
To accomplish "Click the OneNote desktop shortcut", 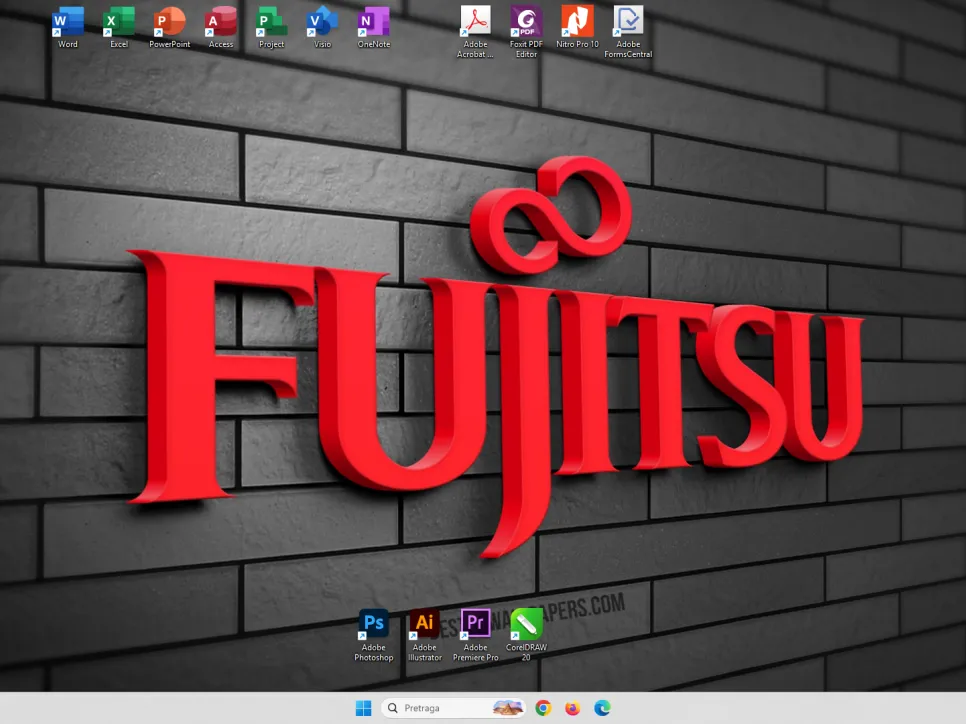I will point(373,26).
